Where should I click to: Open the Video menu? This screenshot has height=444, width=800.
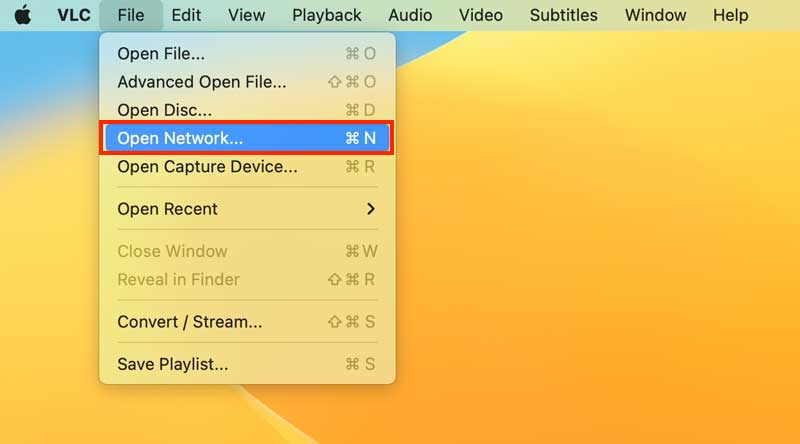[481, 15]
